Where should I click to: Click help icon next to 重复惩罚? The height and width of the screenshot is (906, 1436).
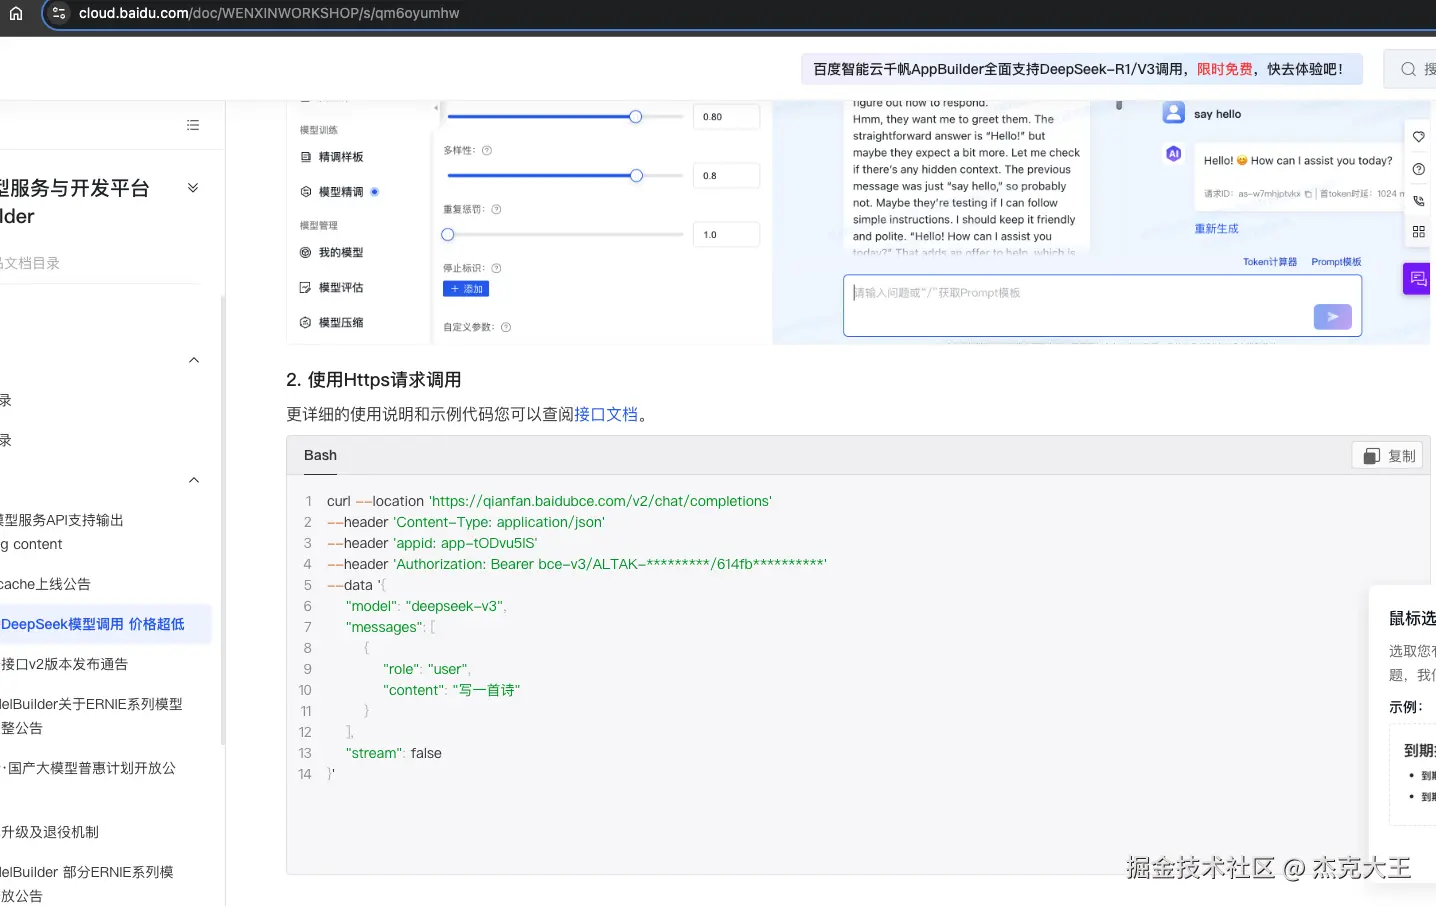click(x=496, y=210)
